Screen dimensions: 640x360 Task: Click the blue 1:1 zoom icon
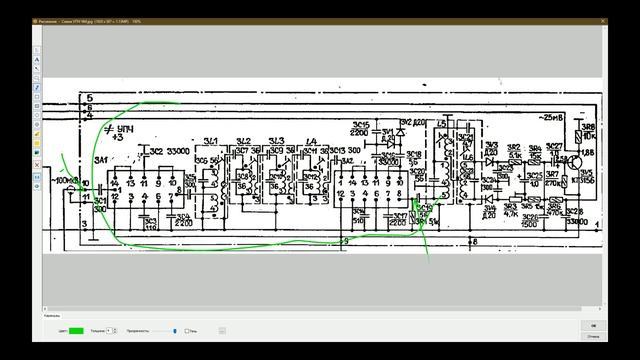[x=37, y=177]
